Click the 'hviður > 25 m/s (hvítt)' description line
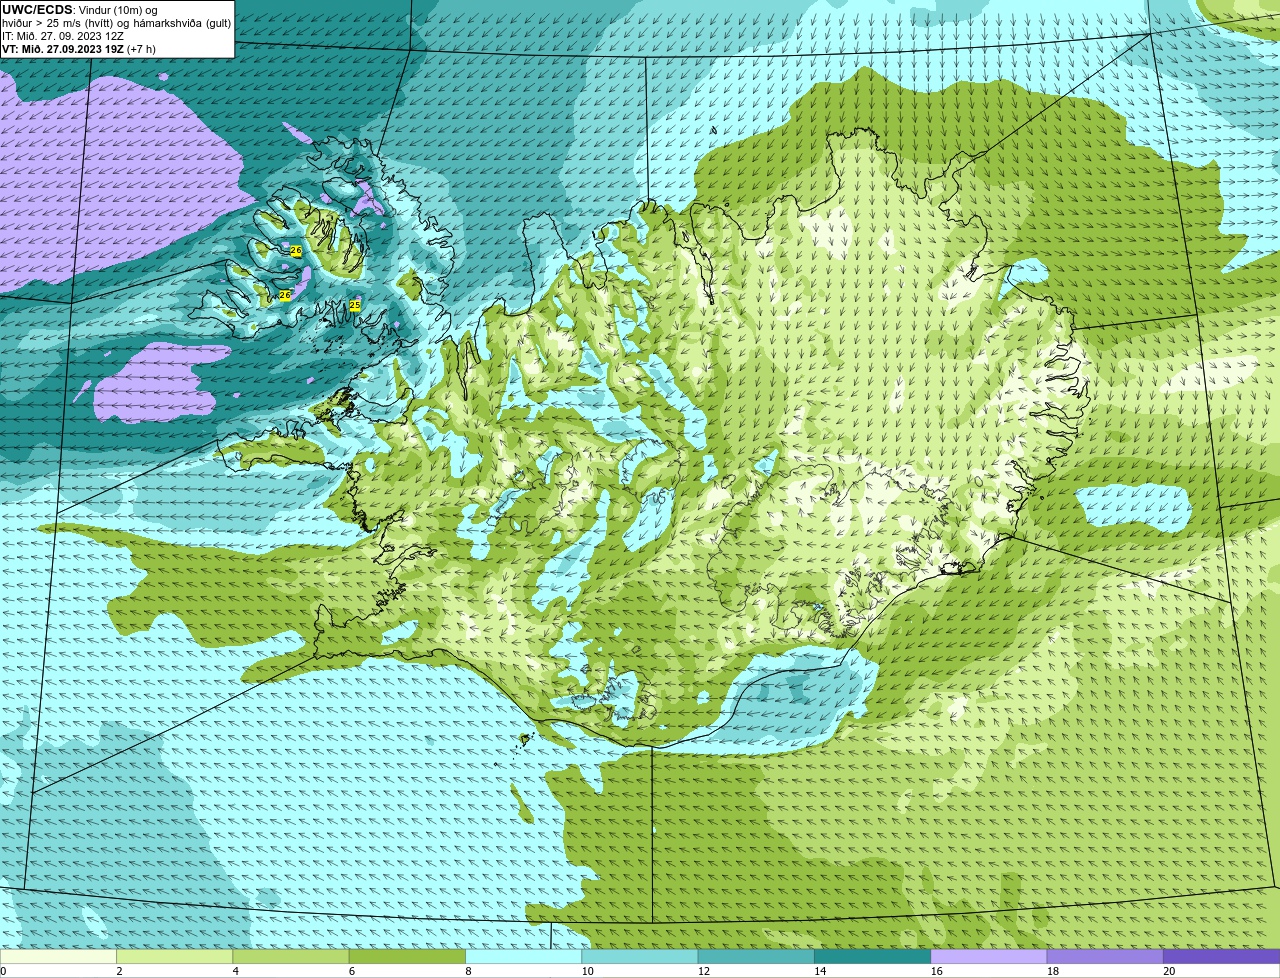The height and width of the screenshot is (978, 1280). pyautogui.click(x=116, y=23)
